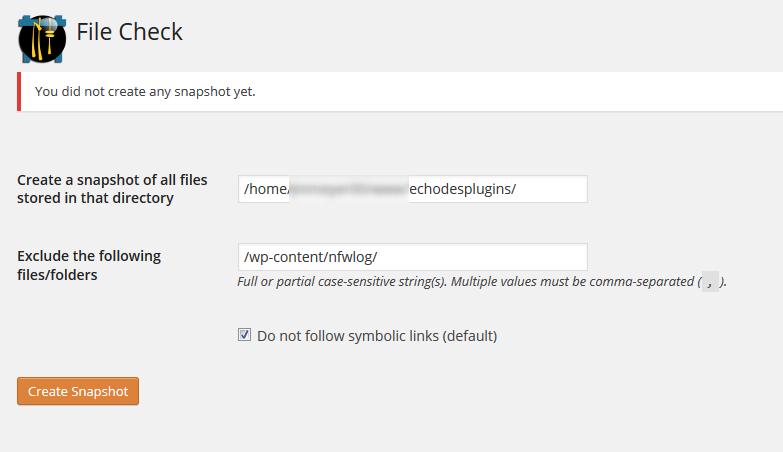This screenshot has width=783, height=452.
Task: Click the word 'snapshot' in the notice message
Action: (x=202, y=92)
